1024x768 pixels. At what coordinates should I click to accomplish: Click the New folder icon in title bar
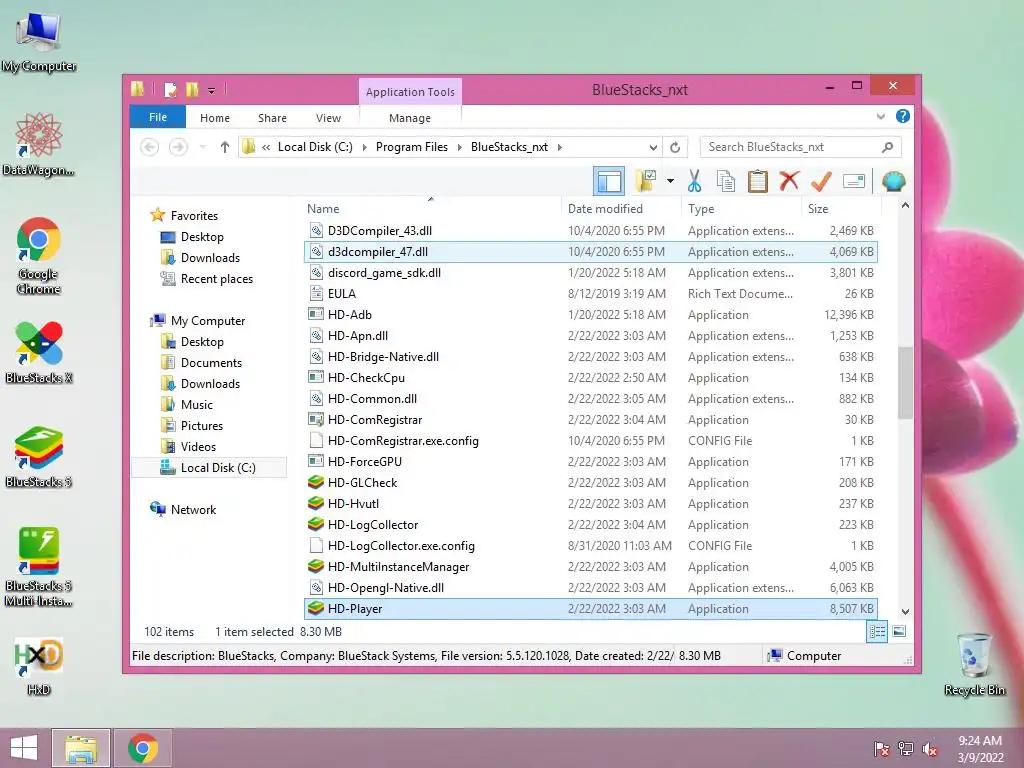pyautogui.click(x=192, y=89)
